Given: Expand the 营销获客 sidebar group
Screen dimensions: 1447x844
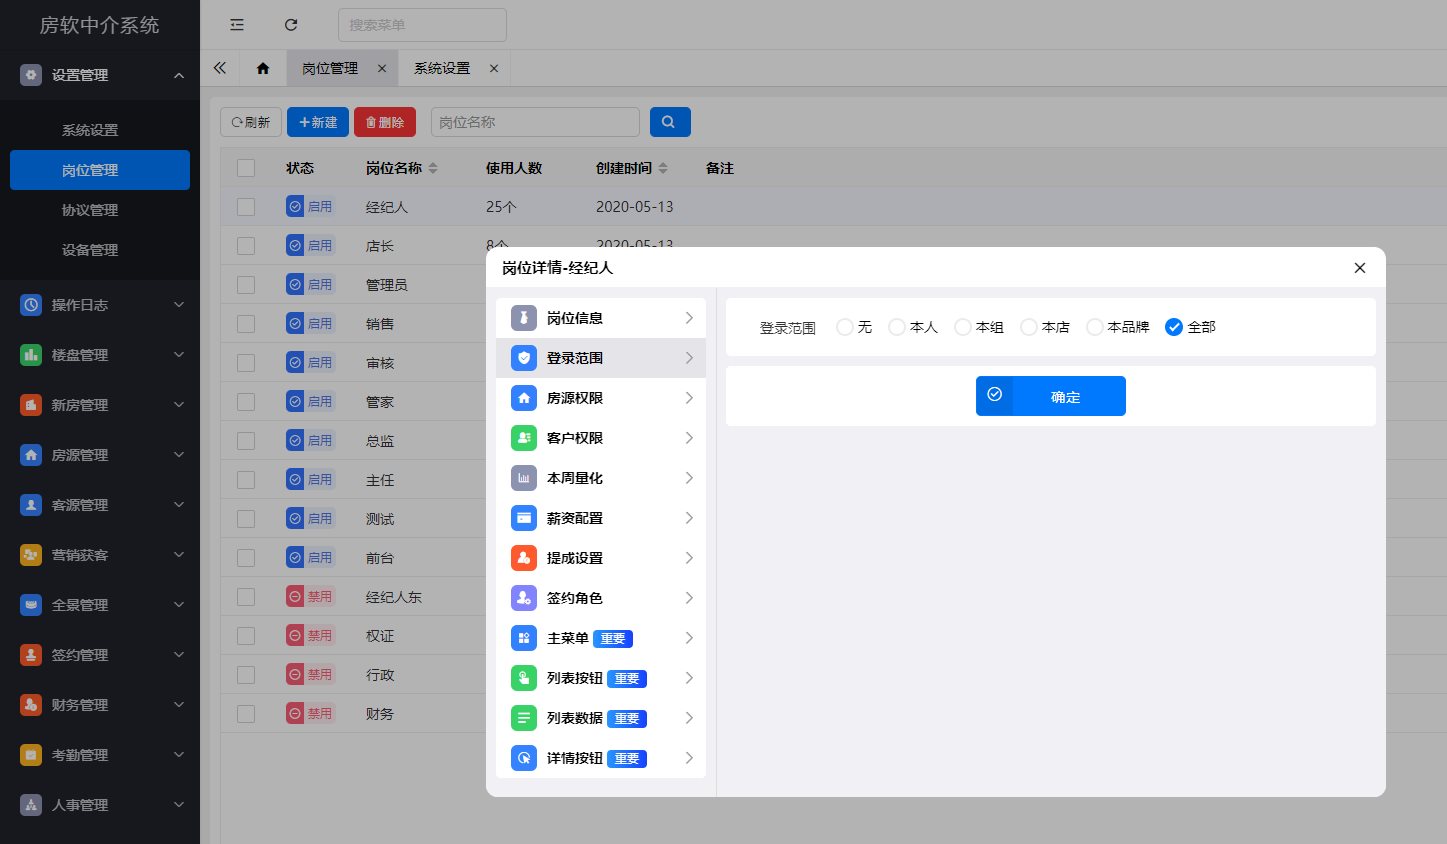Looking at the screenshot, I should coord(179,555).
